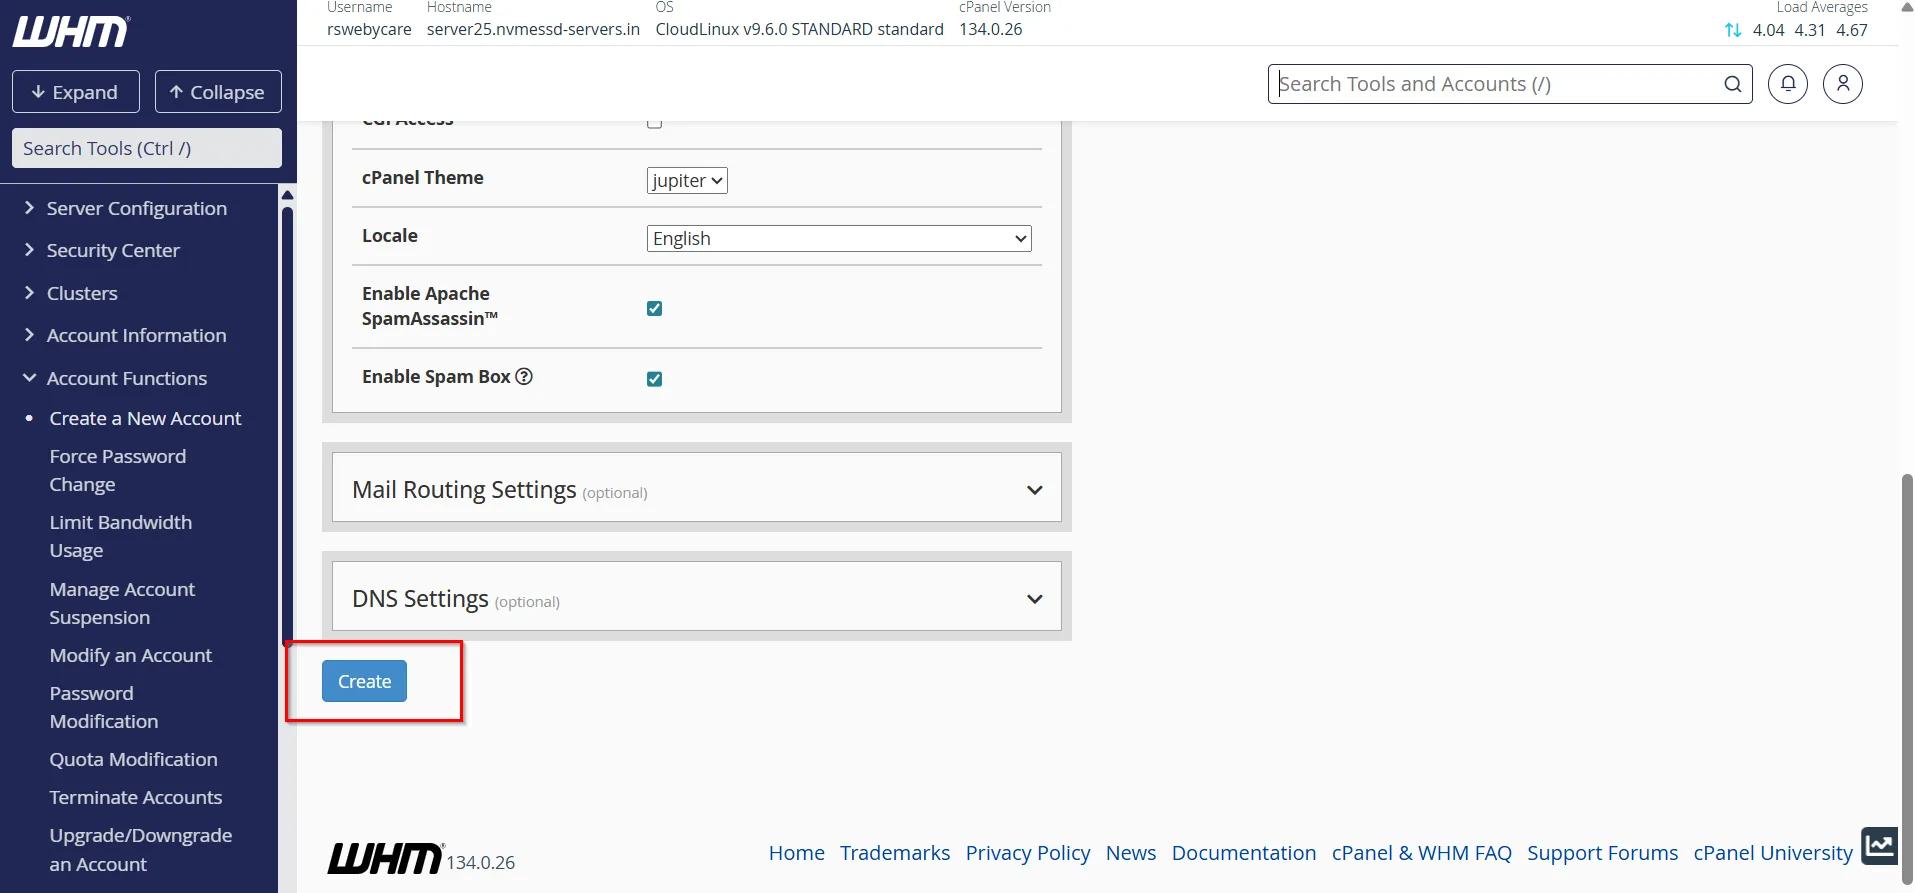Click hostname server25.nvmessd-servers.in text
The width and height of the screenshot is (1915, 893).
pos(533,29)
